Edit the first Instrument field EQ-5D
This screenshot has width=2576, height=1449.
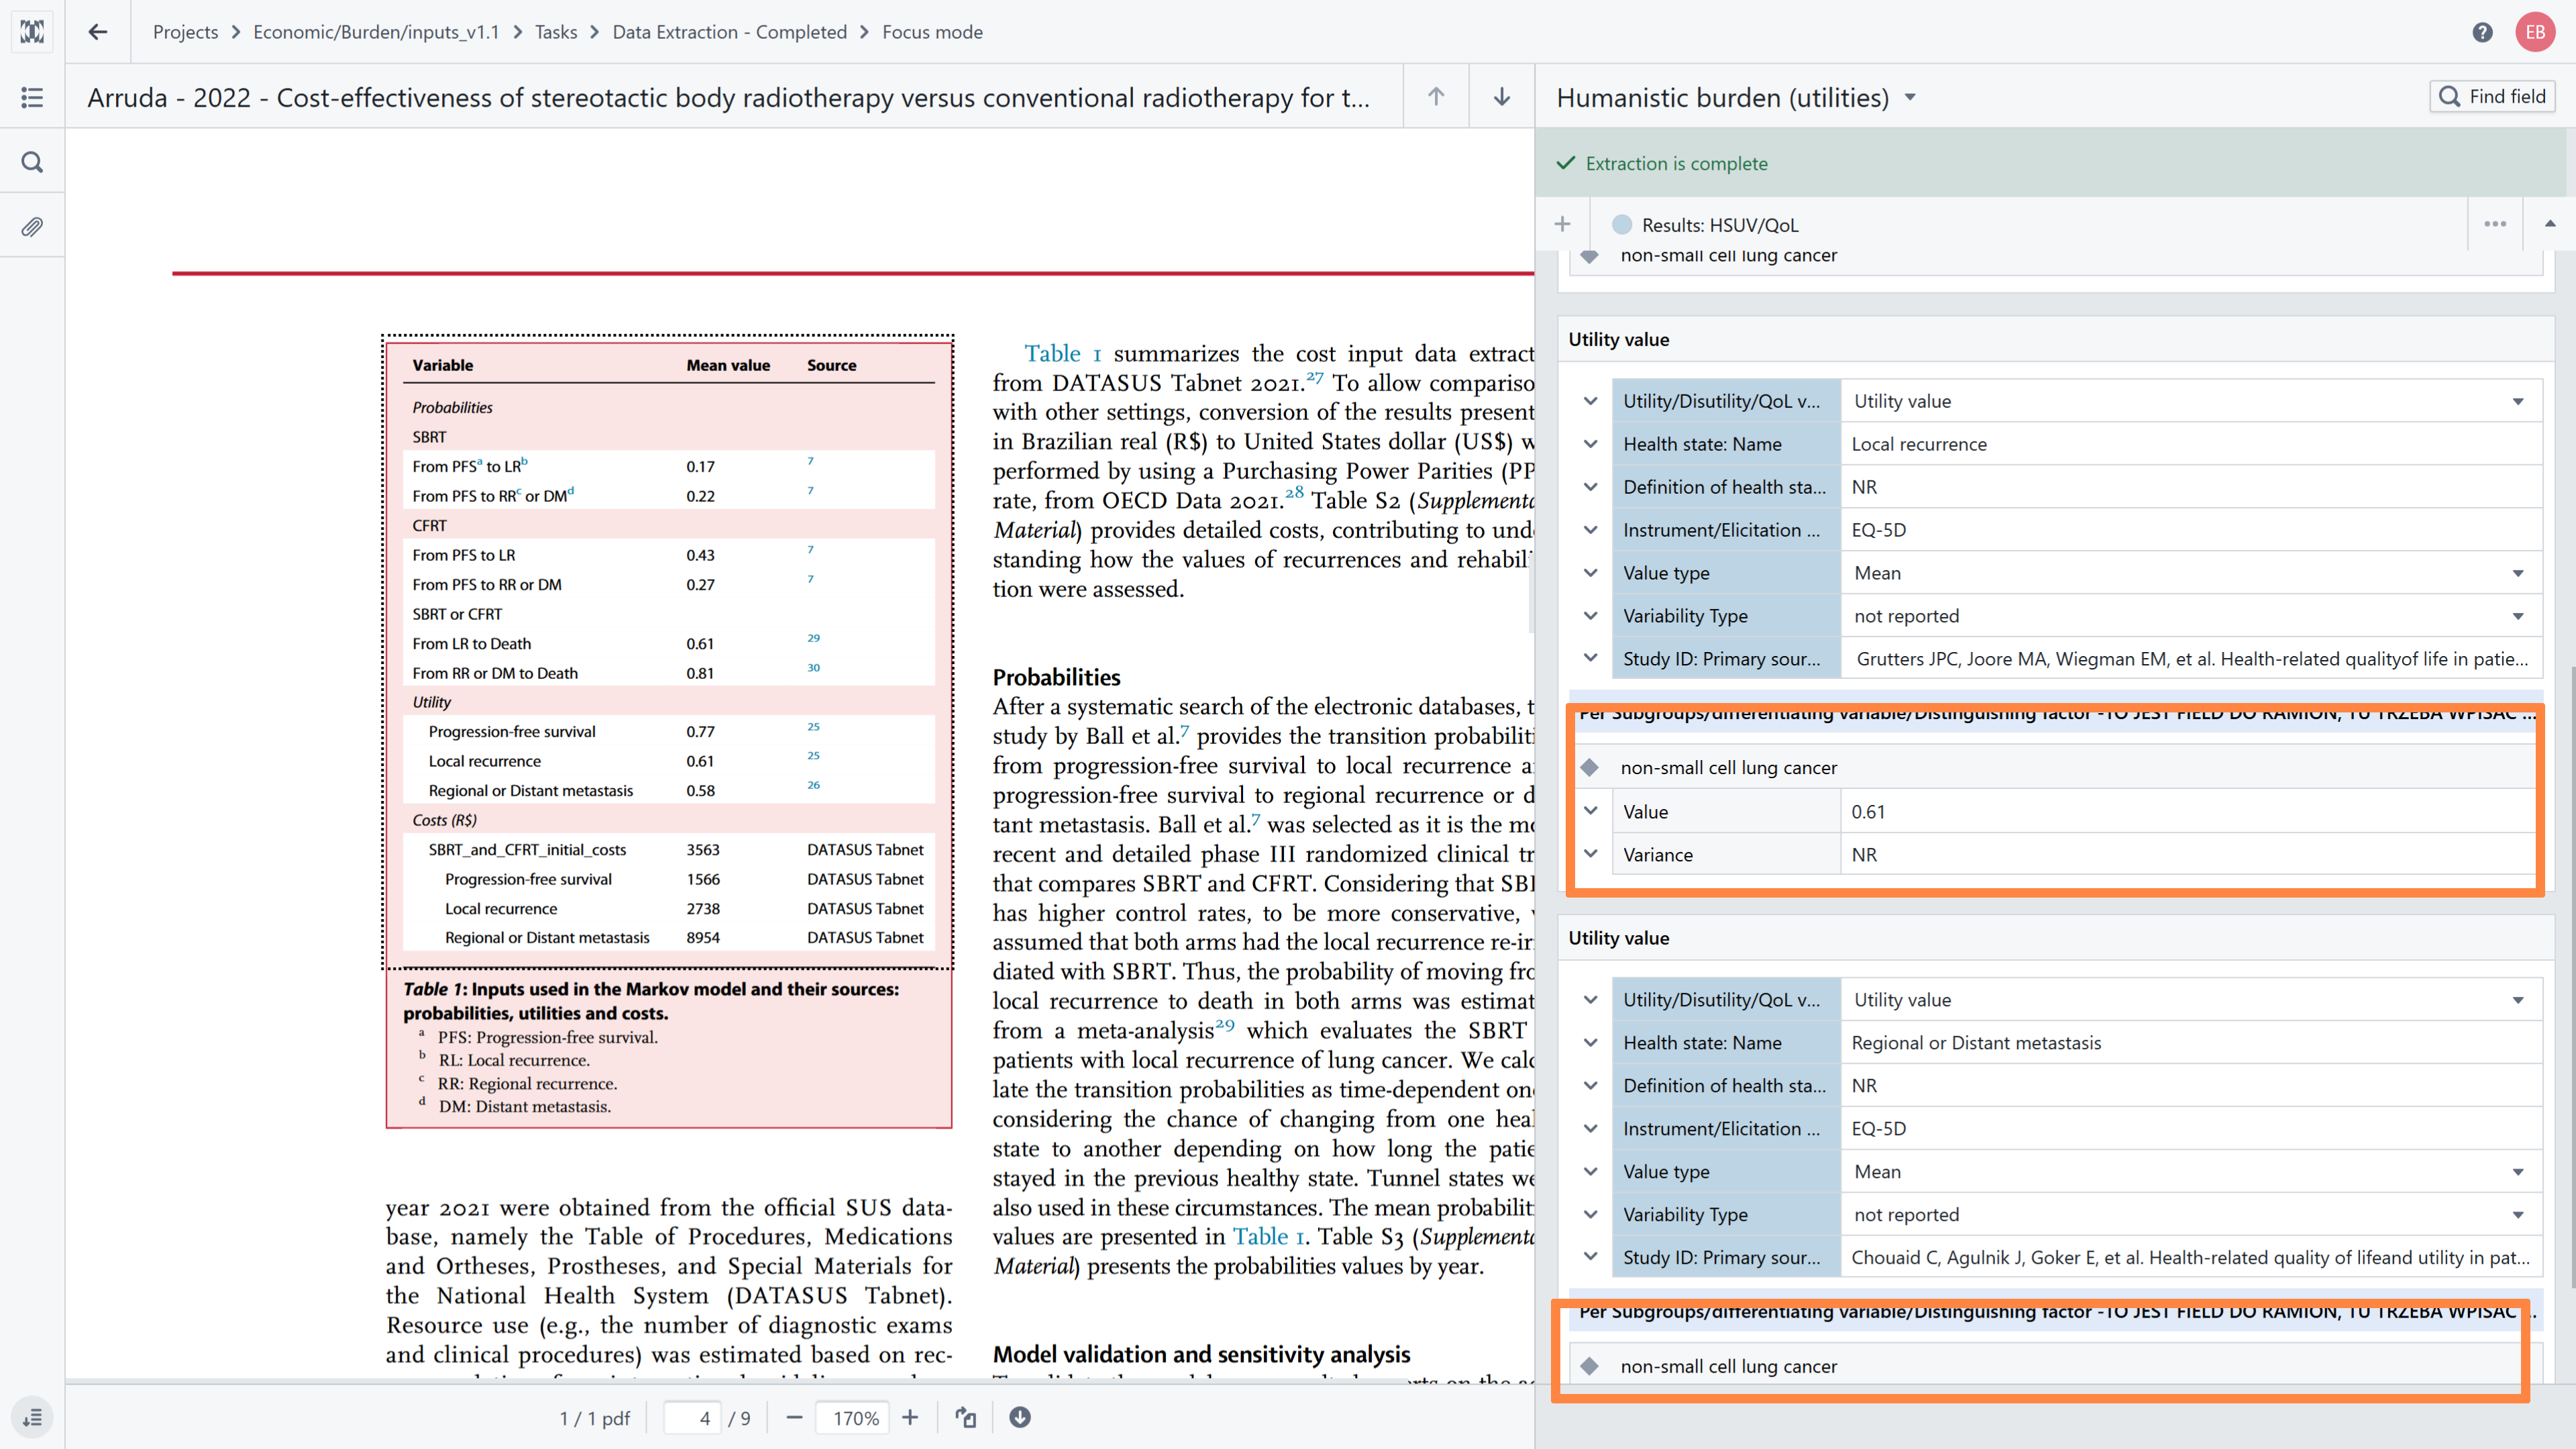(x=2191, y=530)
